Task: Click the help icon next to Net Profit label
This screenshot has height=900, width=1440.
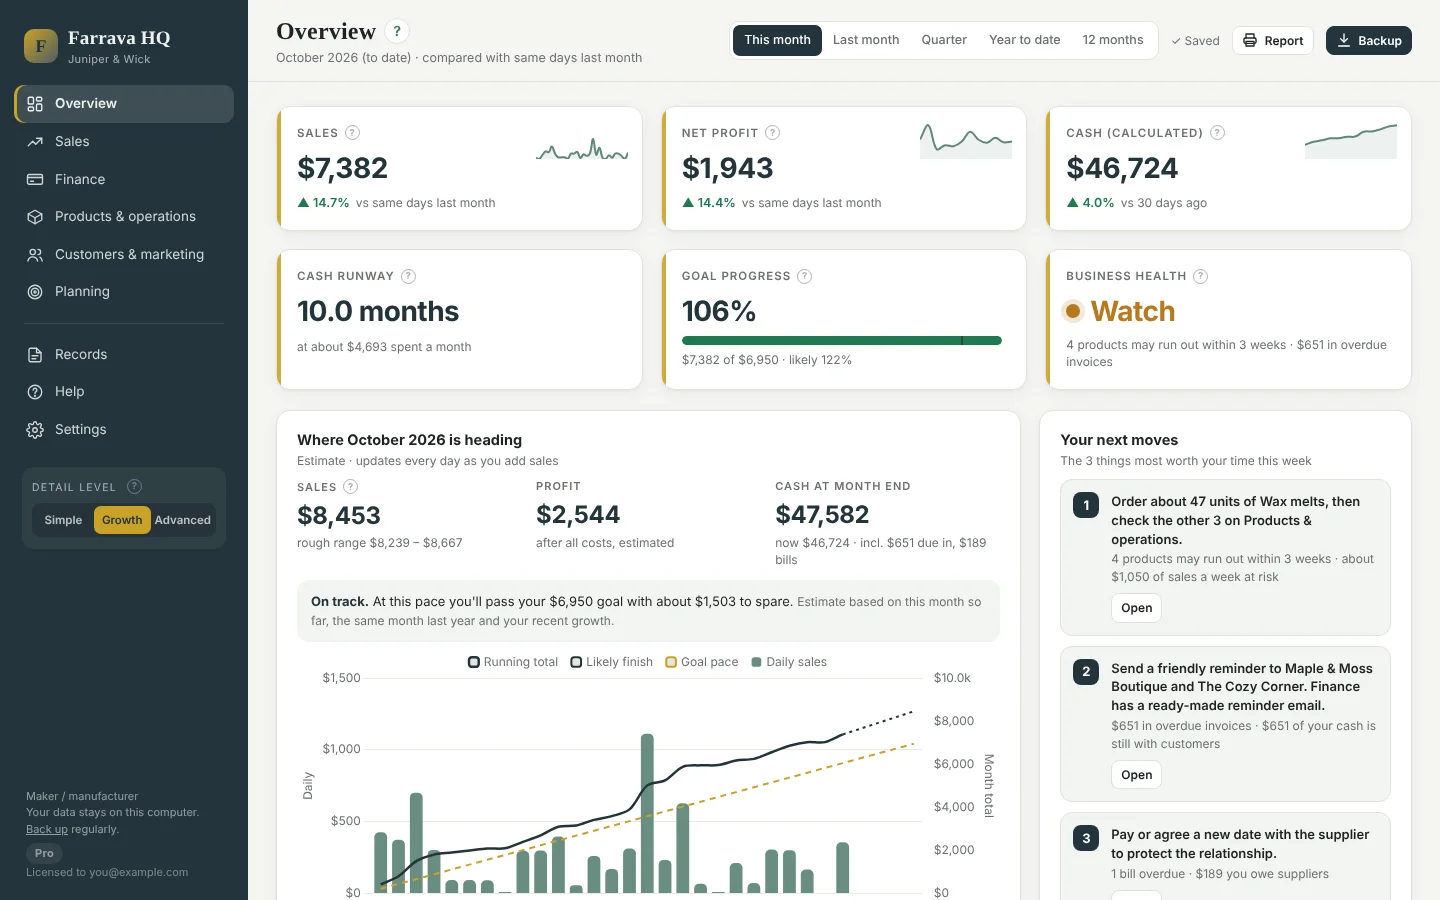Action: point(772,133)
